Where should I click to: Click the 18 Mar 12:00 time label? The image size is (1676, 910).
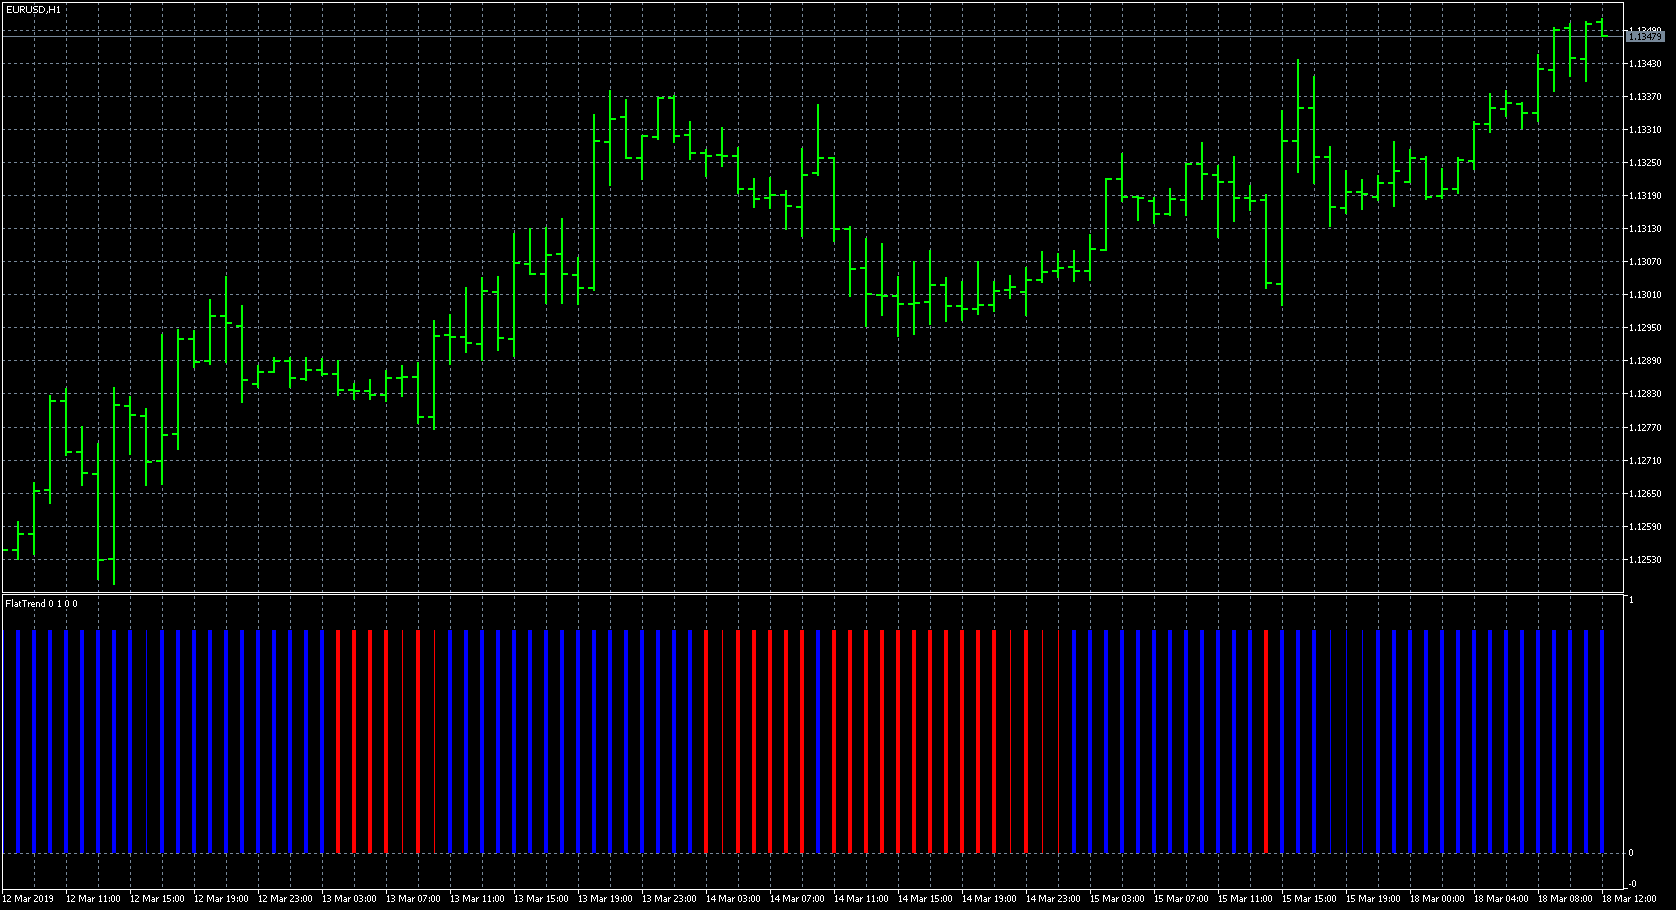(x=1629, y=899)
